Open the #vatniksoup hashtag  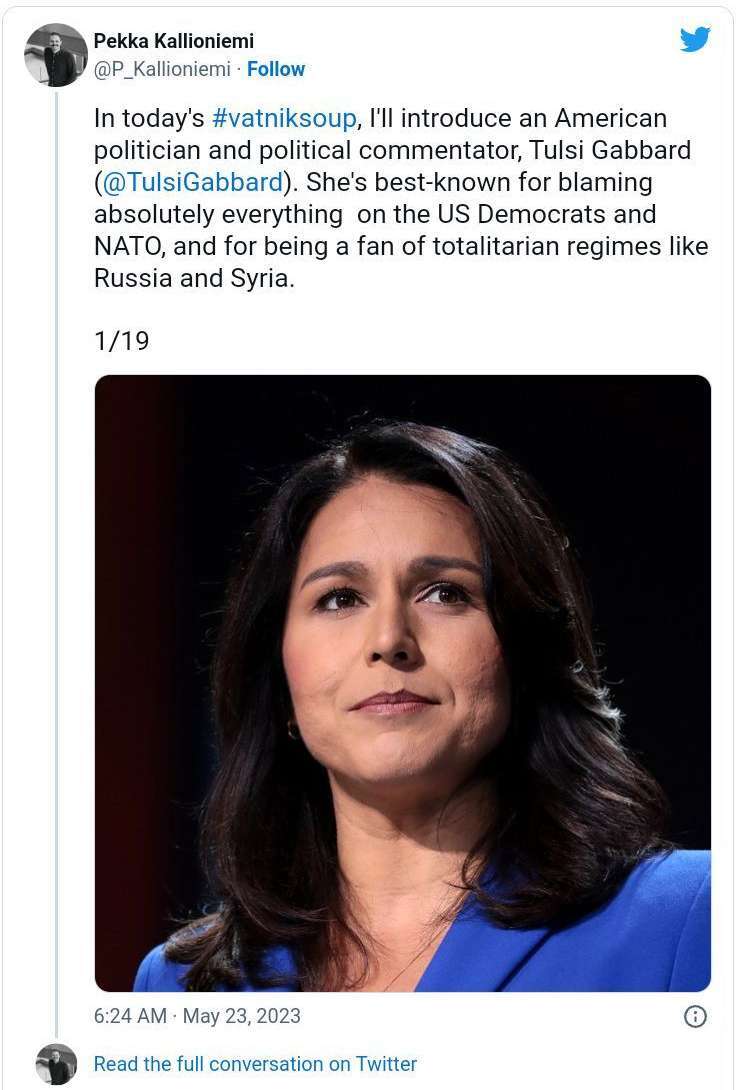click(x=284, y=118)
